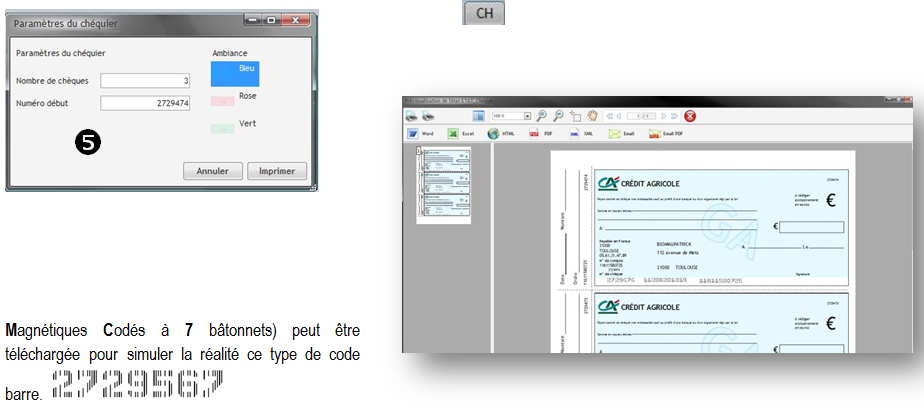The width and height of the screenshot is (924, 414).
Task: Go to previous page arrow
Action: pos(619,116)
